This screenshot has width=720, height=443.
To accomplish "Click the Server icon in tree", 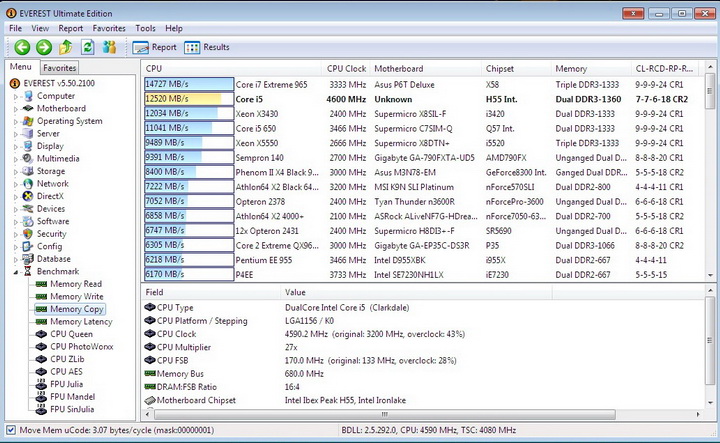I will [x=28, y=134].
